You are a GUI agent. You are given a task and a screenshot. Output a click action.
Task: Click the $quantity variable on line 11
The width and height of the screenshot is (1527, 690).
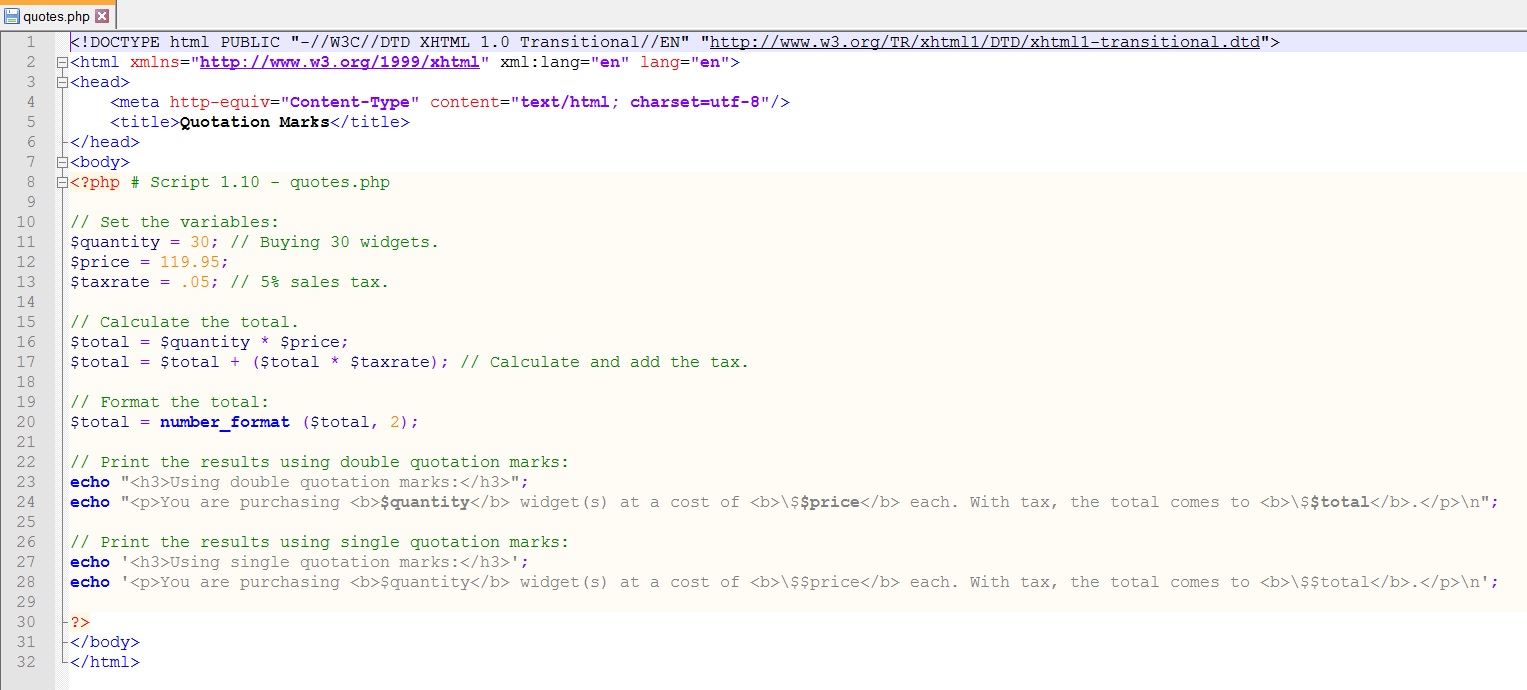click(115, 242)
